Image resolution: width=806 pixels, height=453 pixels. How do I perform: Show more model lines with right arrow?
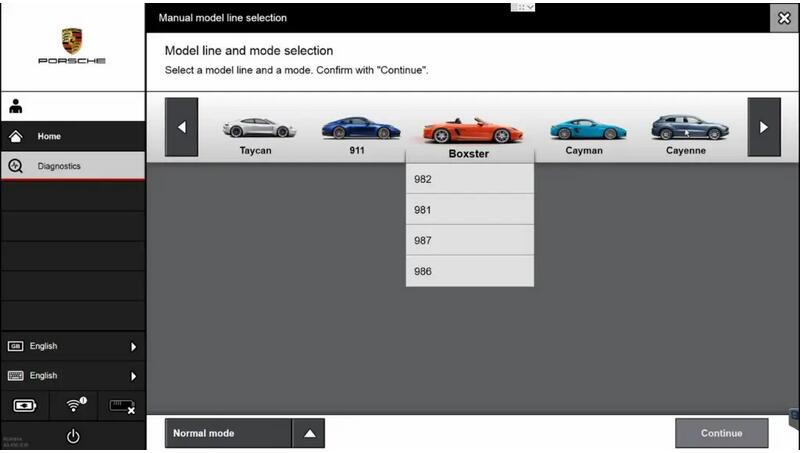pyautogui.click(x=764, y=127)
